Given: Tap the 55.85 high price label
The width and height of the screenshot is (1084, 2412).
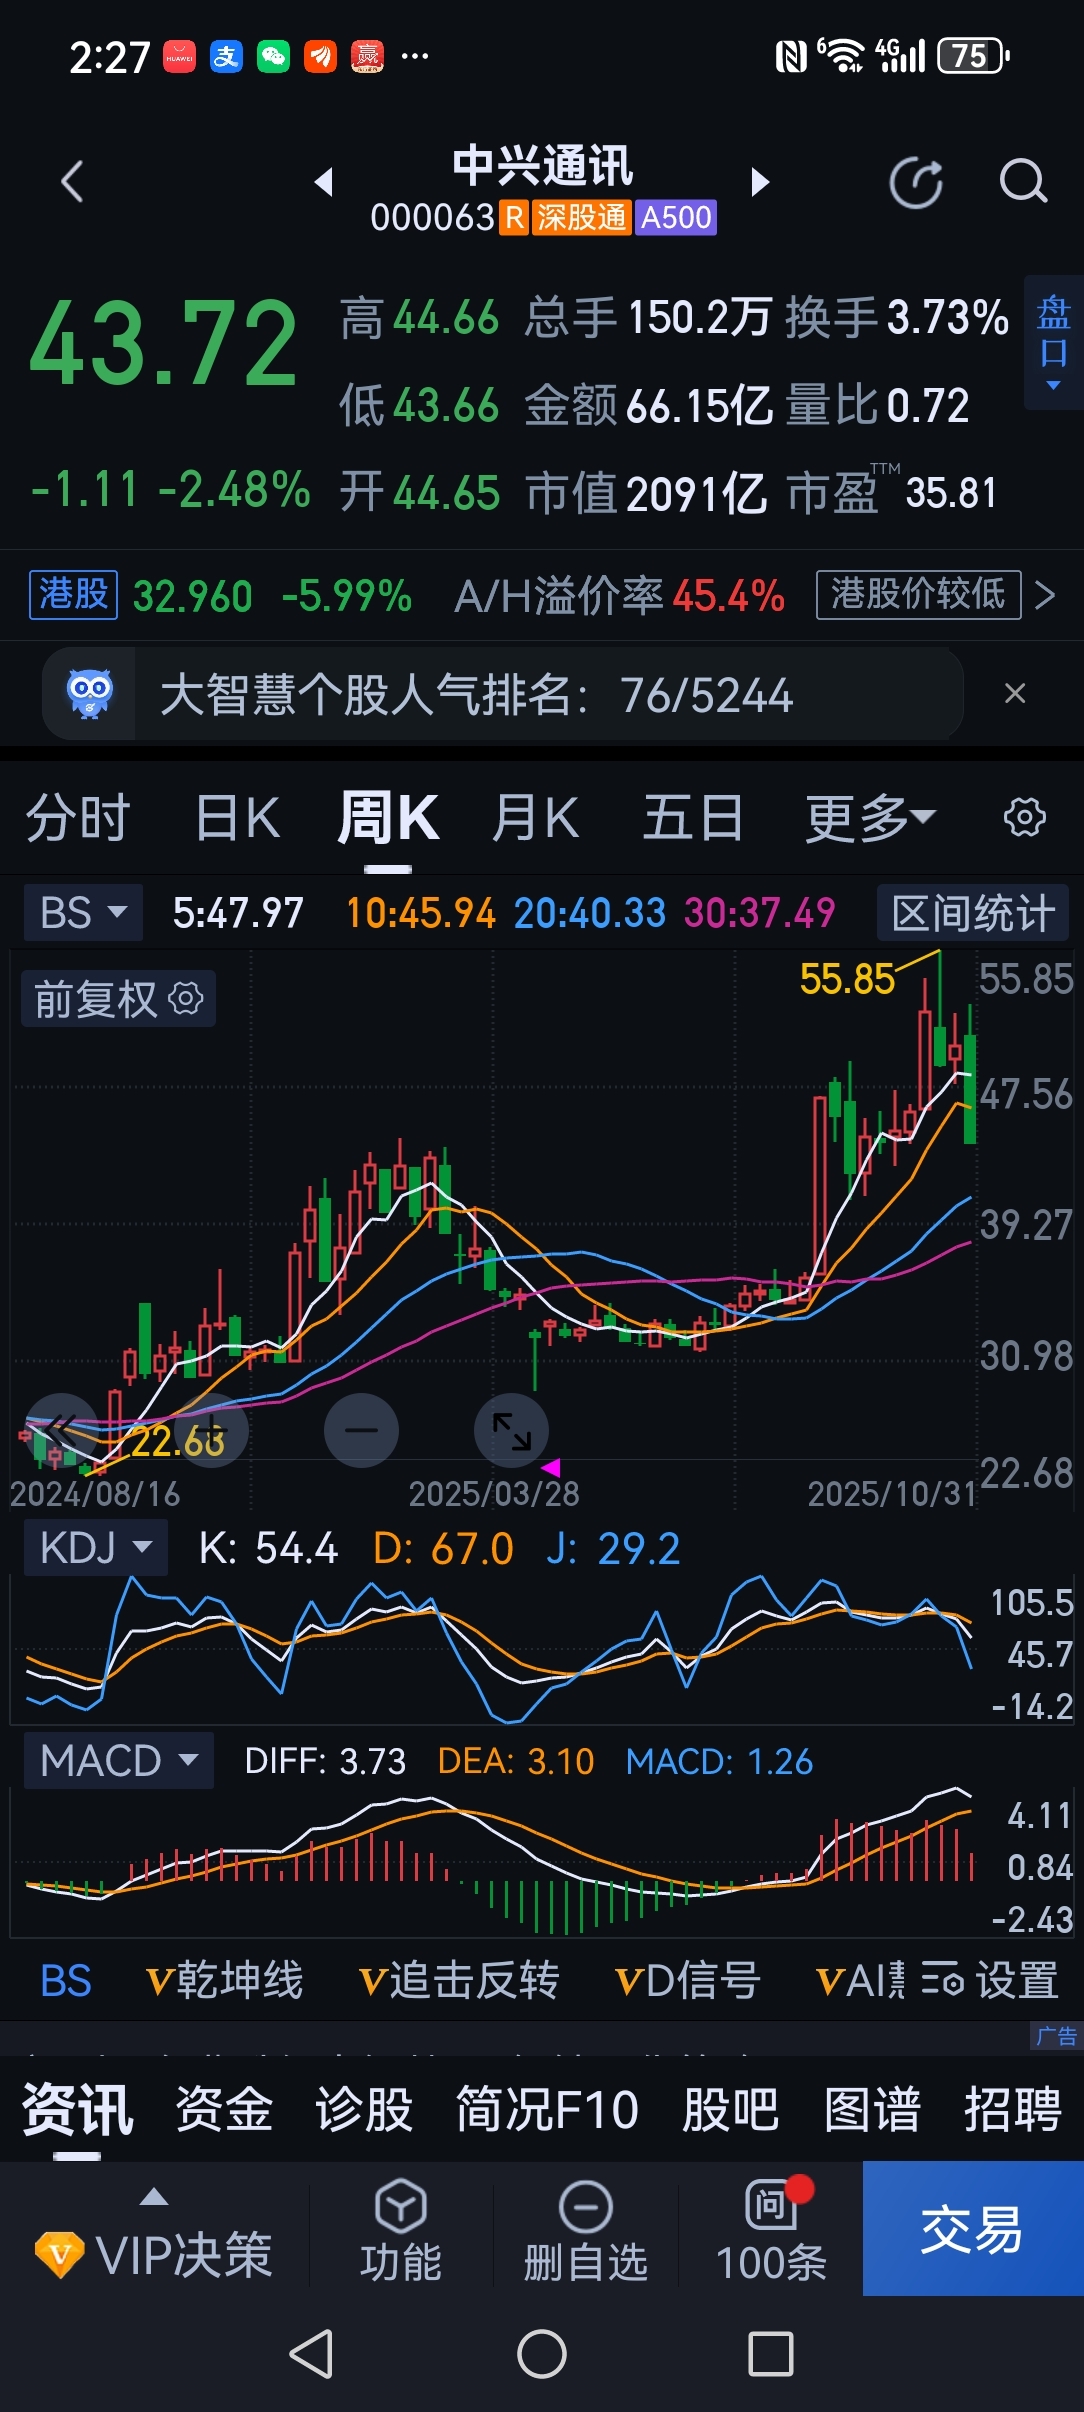Looking at the screenshot, I should point(846,979).
